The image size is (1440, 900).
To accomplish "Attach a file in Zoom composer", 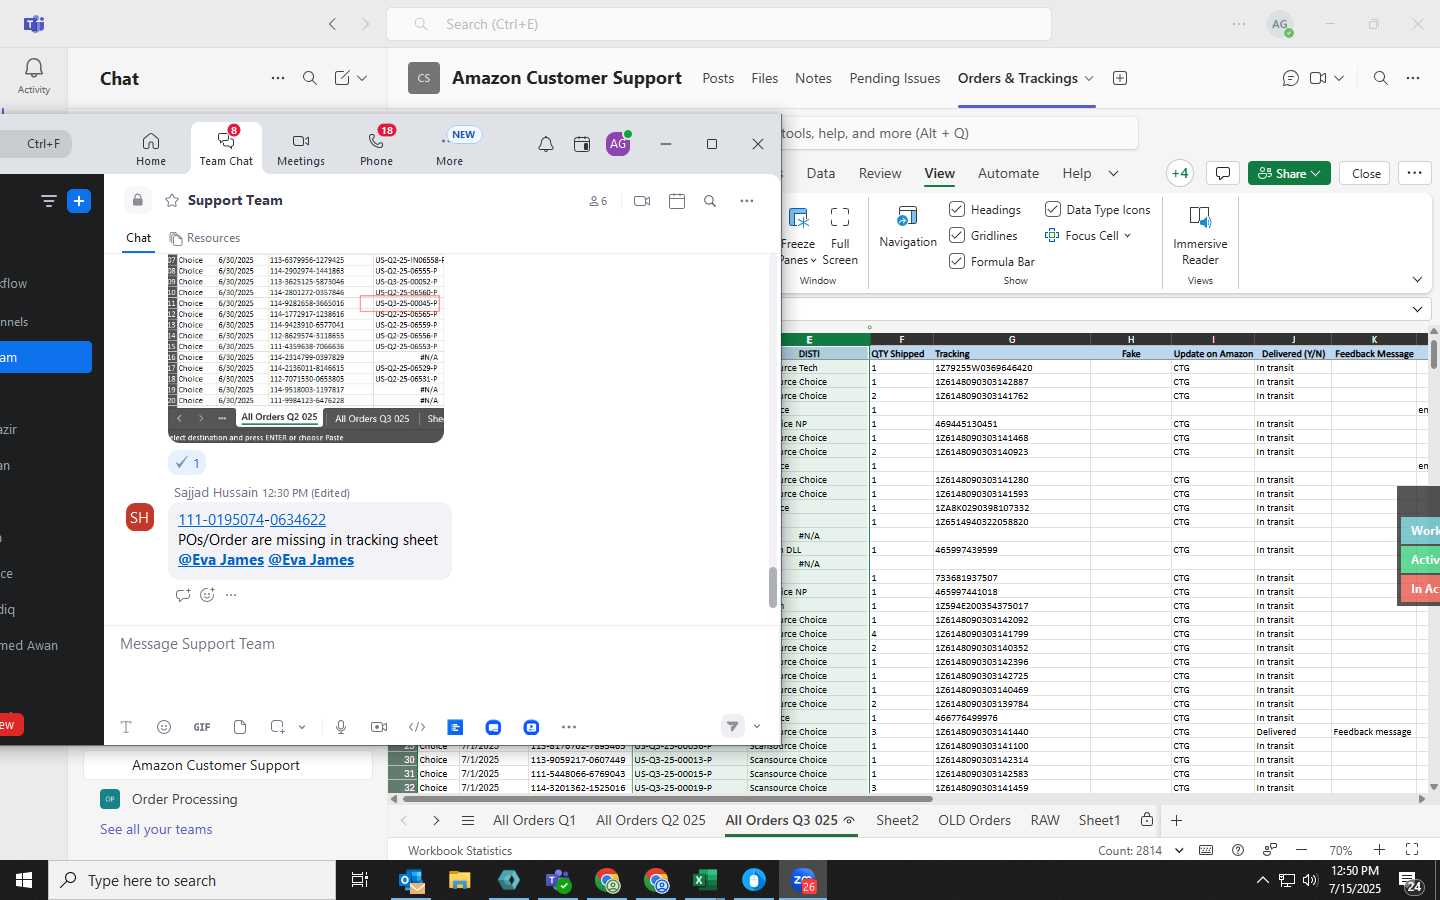I will coord(240,727).
